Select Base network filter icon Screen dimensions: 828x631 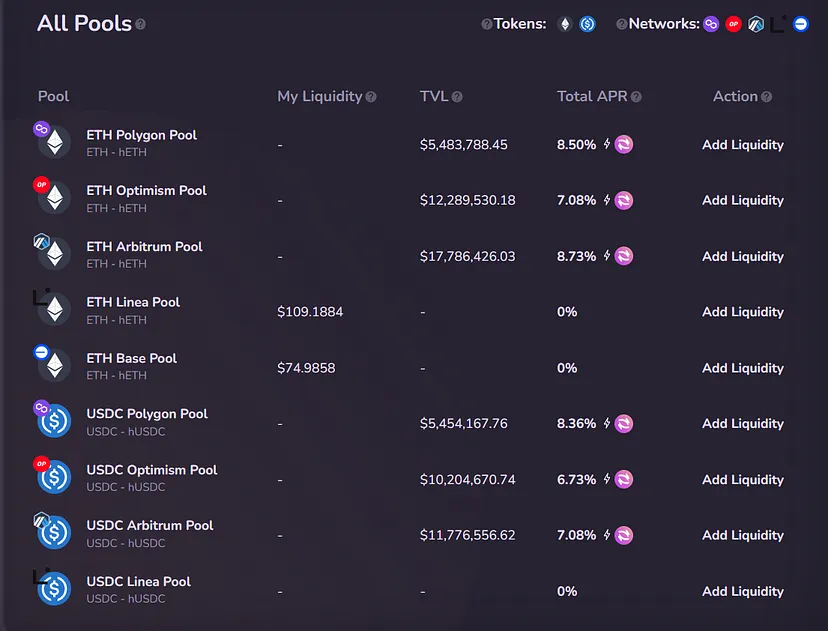point(801,24)
